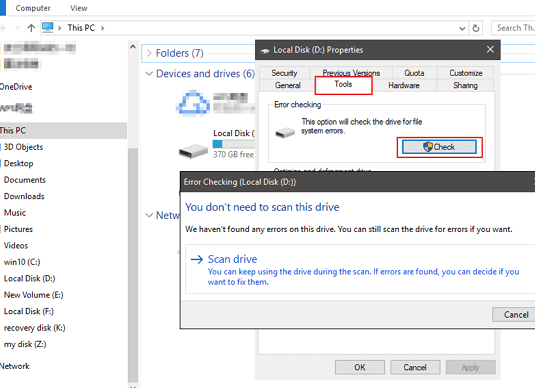Screen dimensions: 535x388
Task: Switch to Previous Versions tab
Action: tap(351, 73)
